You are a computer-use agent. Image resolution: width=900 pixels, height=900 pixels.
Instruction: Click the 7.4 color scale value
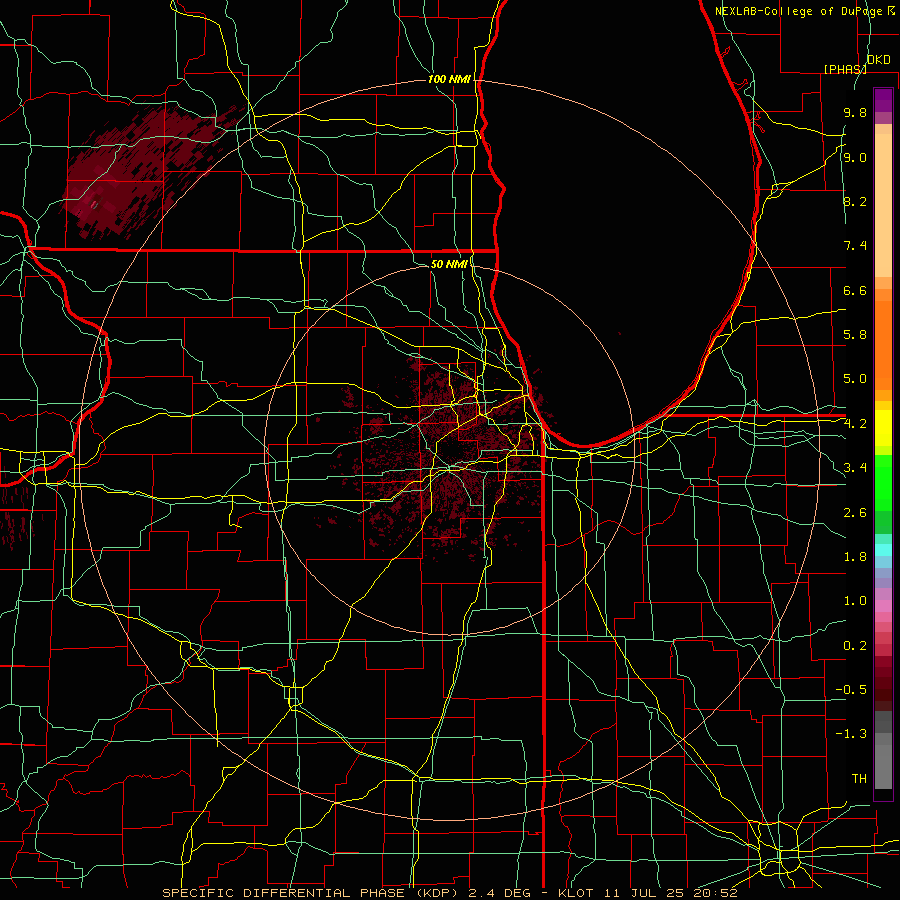(x=855, y=246)
